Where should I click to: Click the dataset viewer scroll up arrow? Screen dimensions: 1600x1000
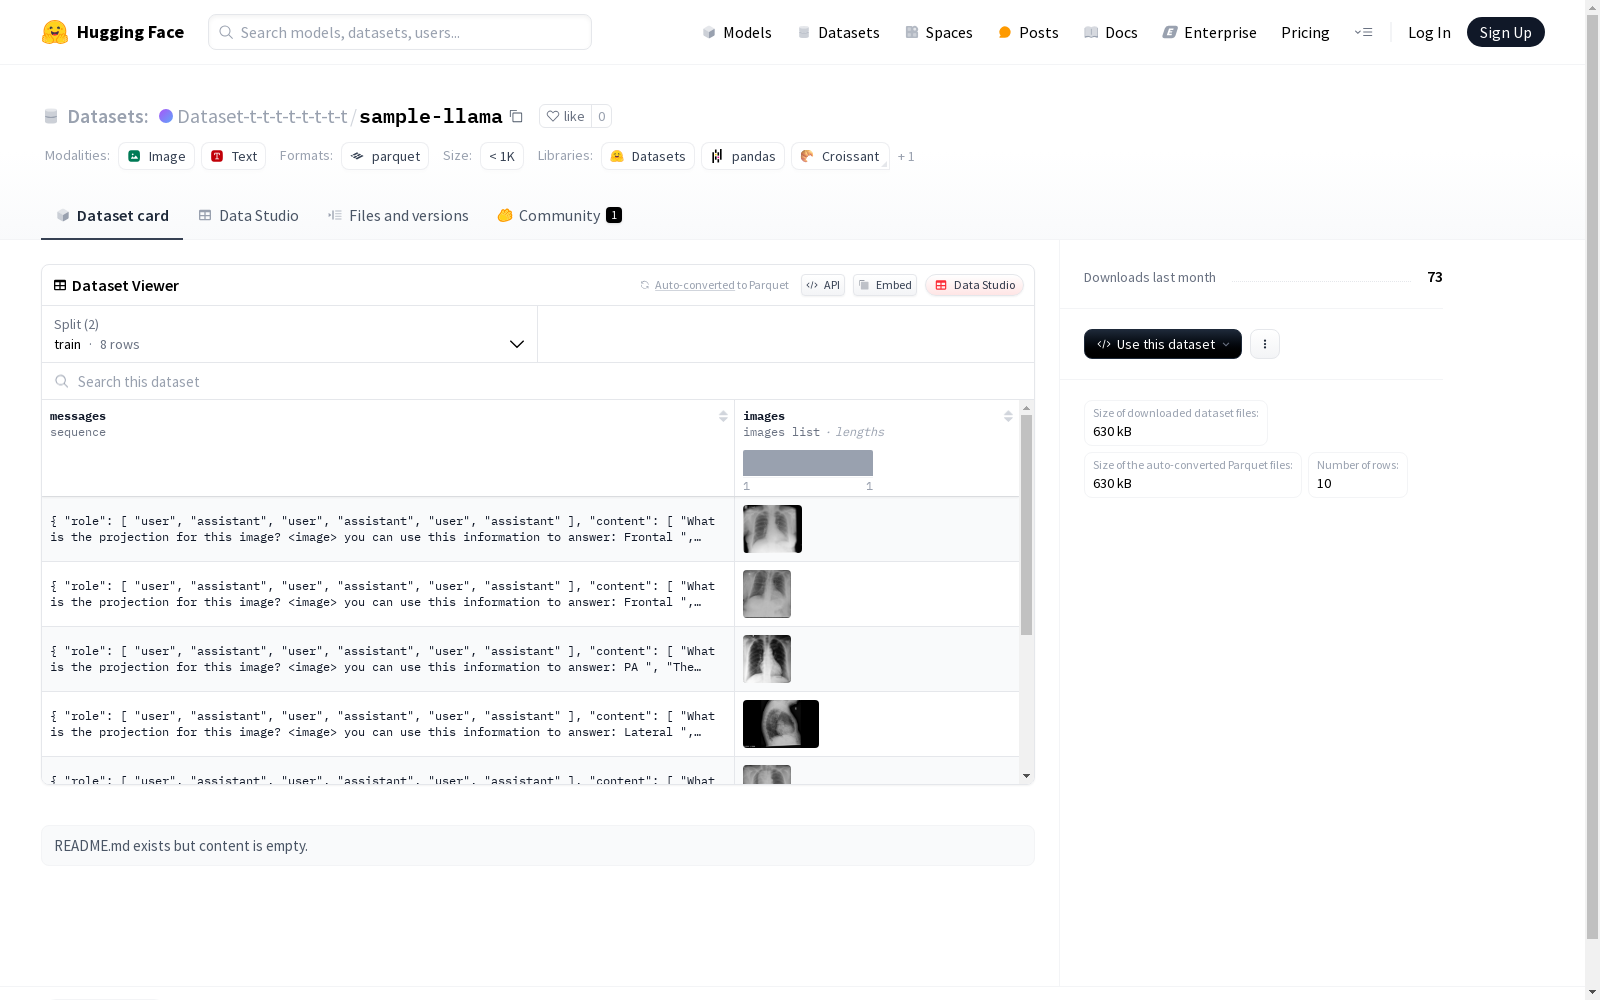(1026, 408)
